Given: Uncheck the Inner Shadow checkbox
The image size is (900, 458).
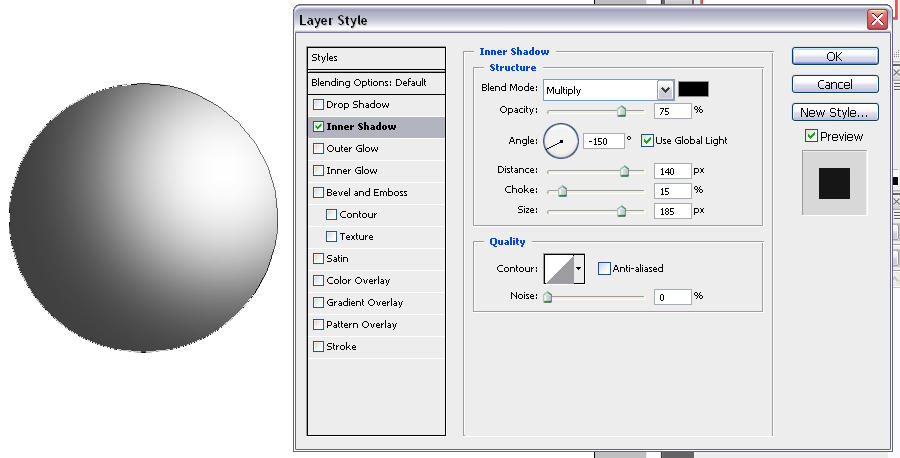Looking at the screenshot, I should pos(318,126).
